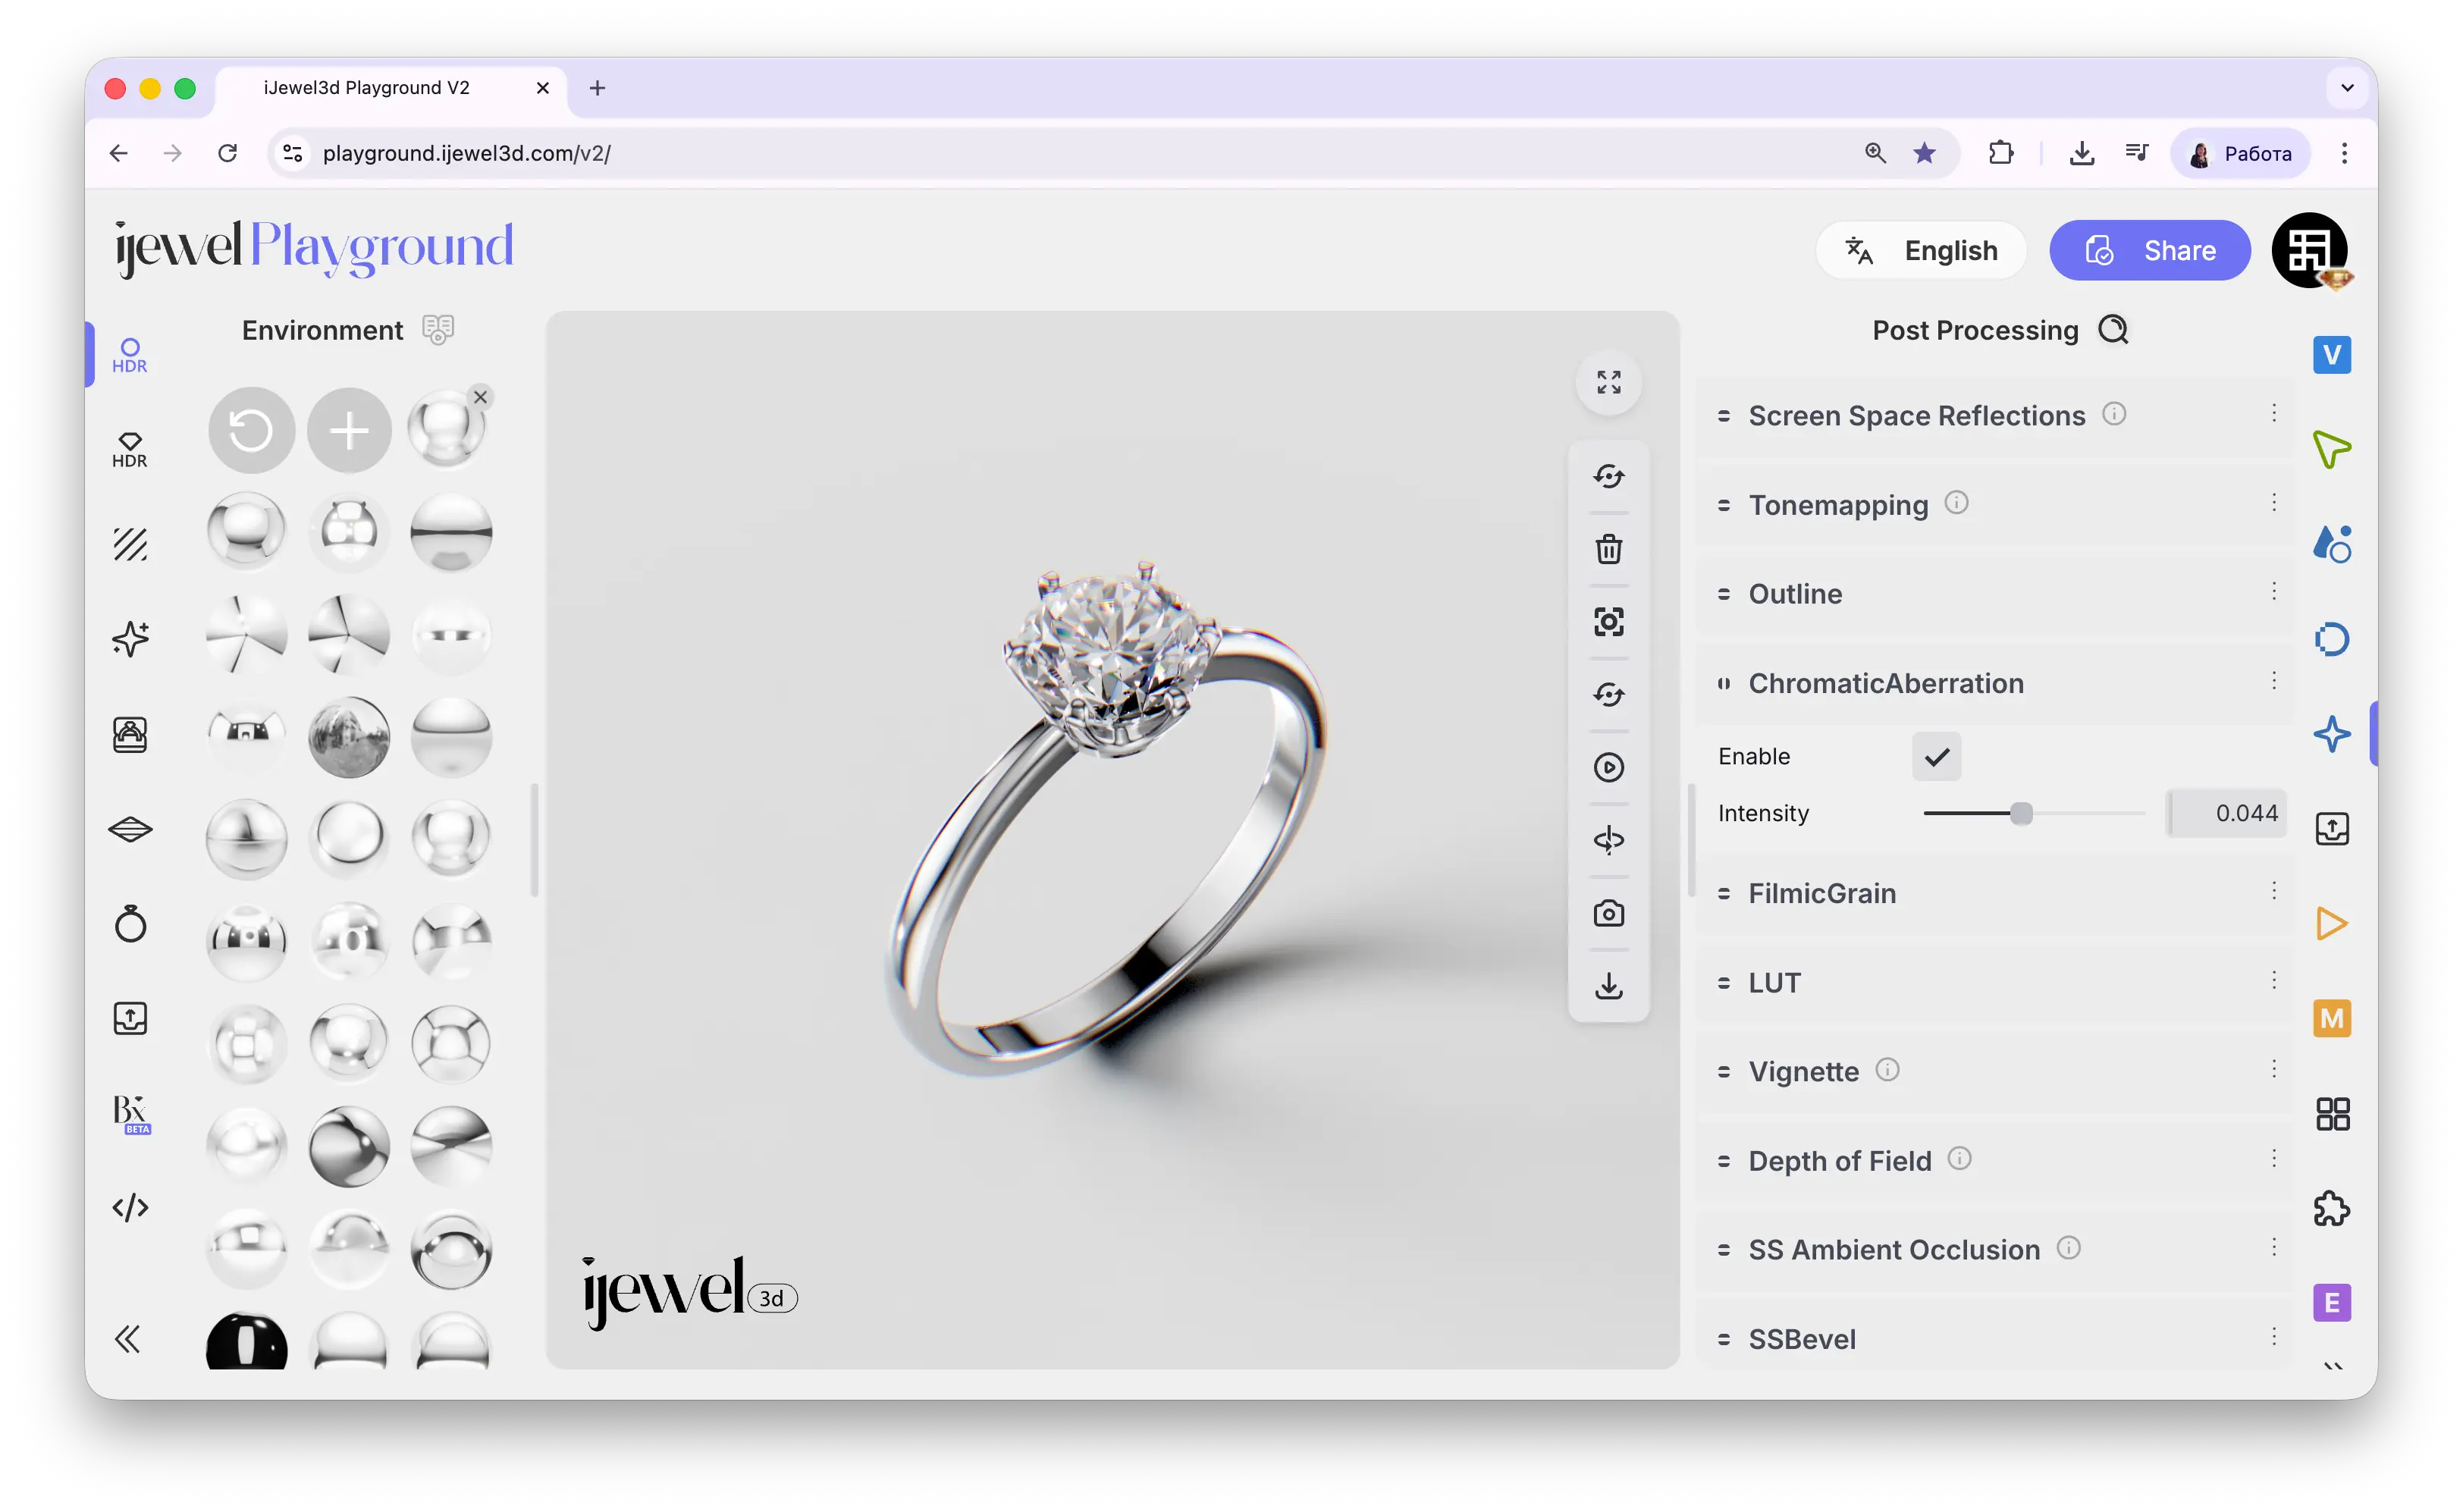This screenshot has width=2463, height=1512.
Task: Open the gem HDR sidebar icon
Action: coord(130,450)
